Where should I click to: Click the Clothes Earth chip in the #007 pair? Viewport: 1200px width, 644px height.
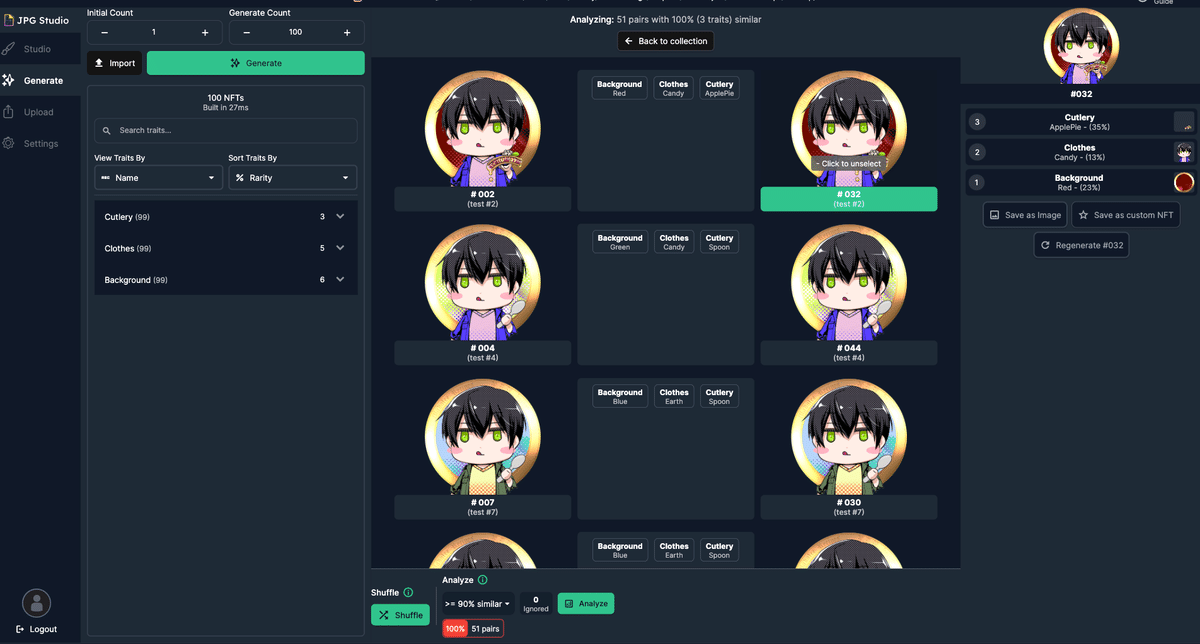[x=674, y=396]
